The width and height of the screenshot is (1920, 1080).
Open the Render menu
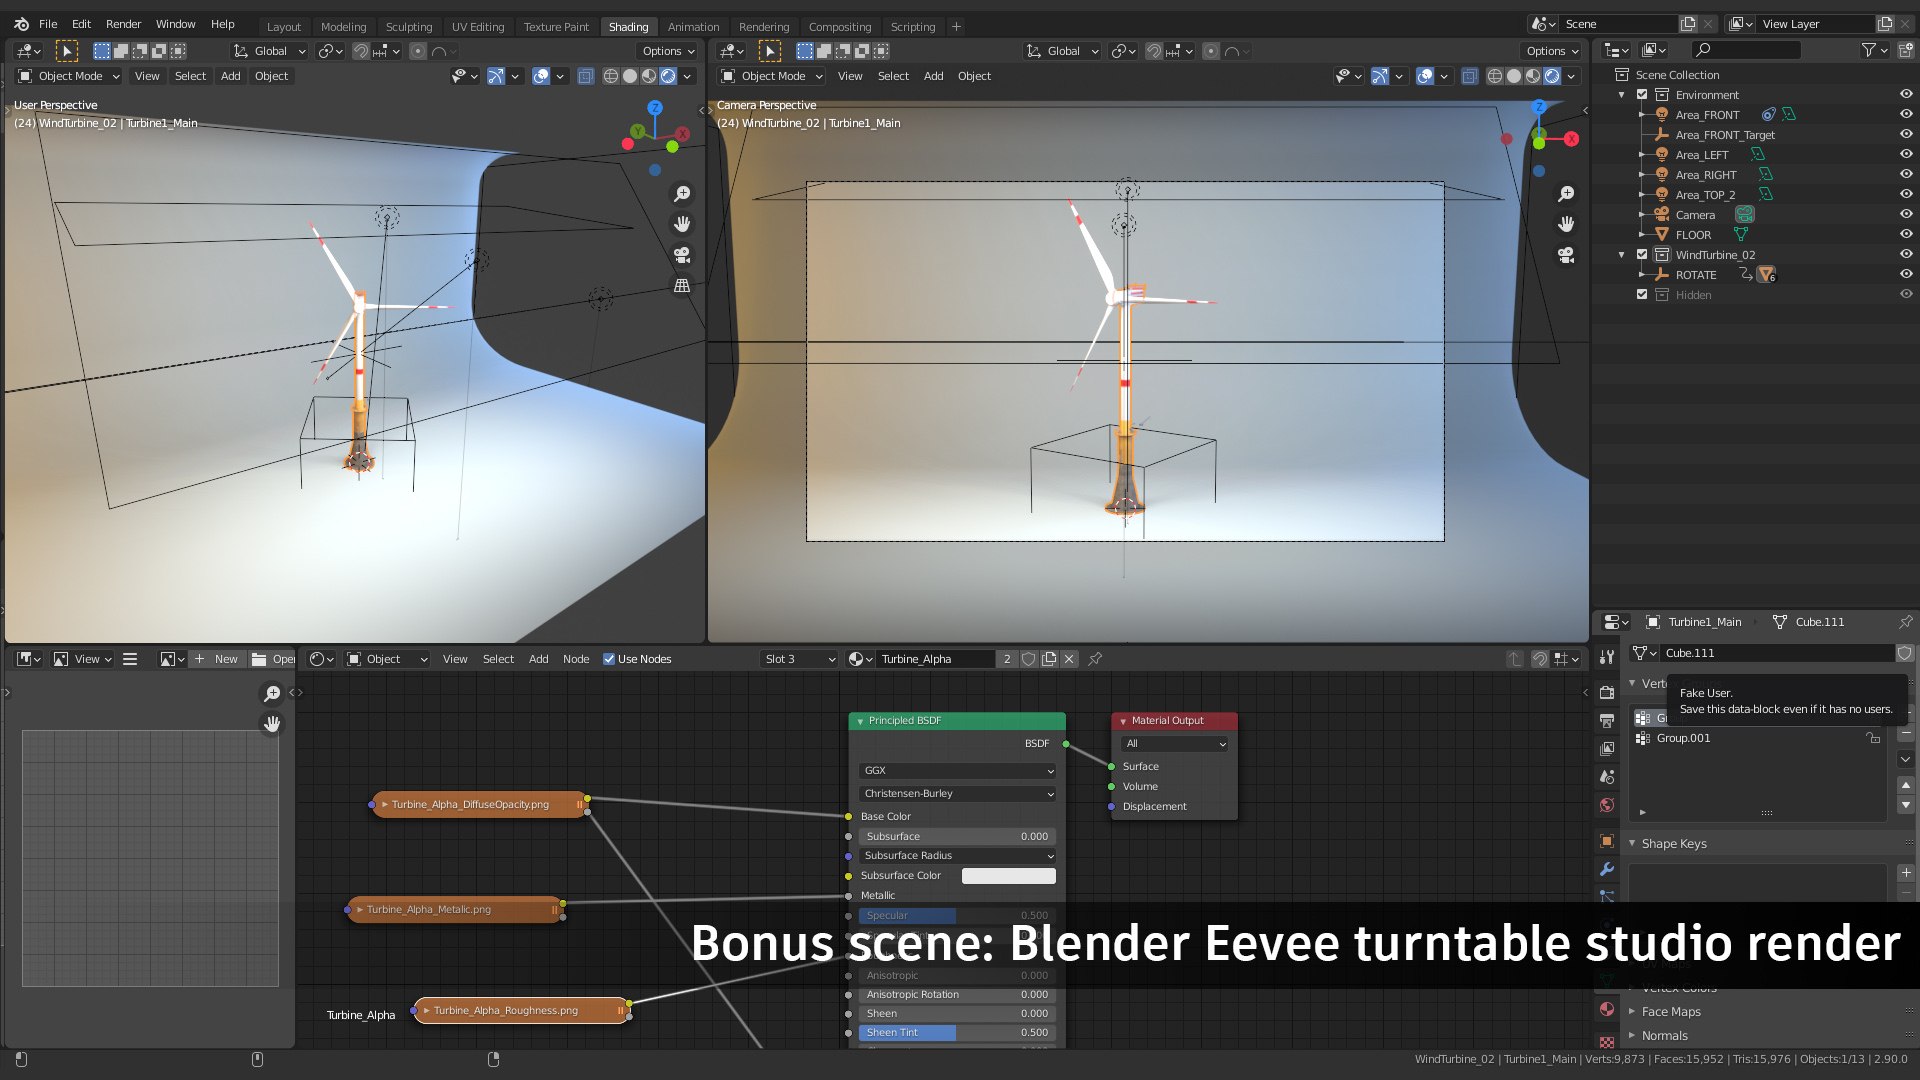click(x=123, y=24)
